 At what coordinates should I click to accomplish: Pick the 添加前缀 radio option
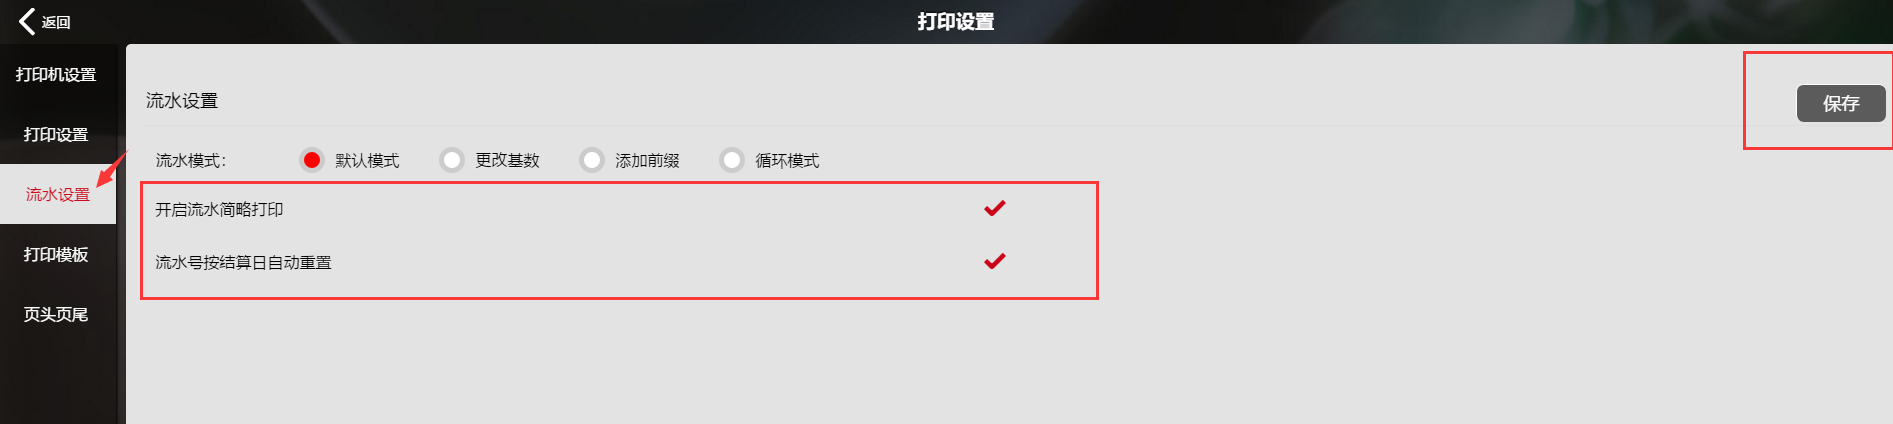(x=592, y=160)
